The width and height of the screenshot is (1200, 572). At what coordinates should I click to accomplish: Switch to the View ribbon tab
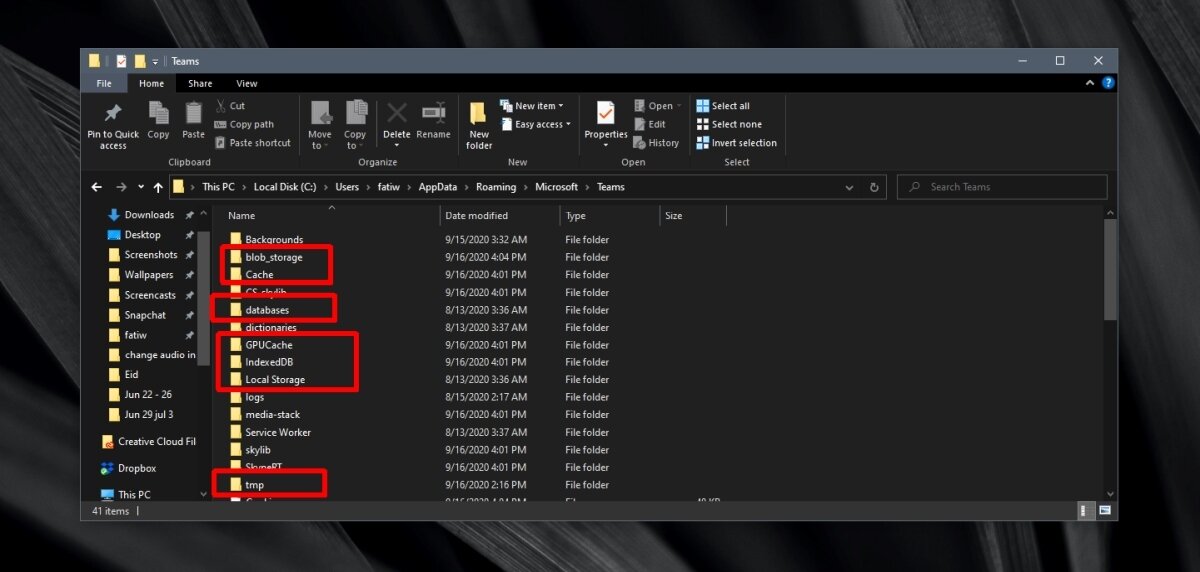(247, 84)
